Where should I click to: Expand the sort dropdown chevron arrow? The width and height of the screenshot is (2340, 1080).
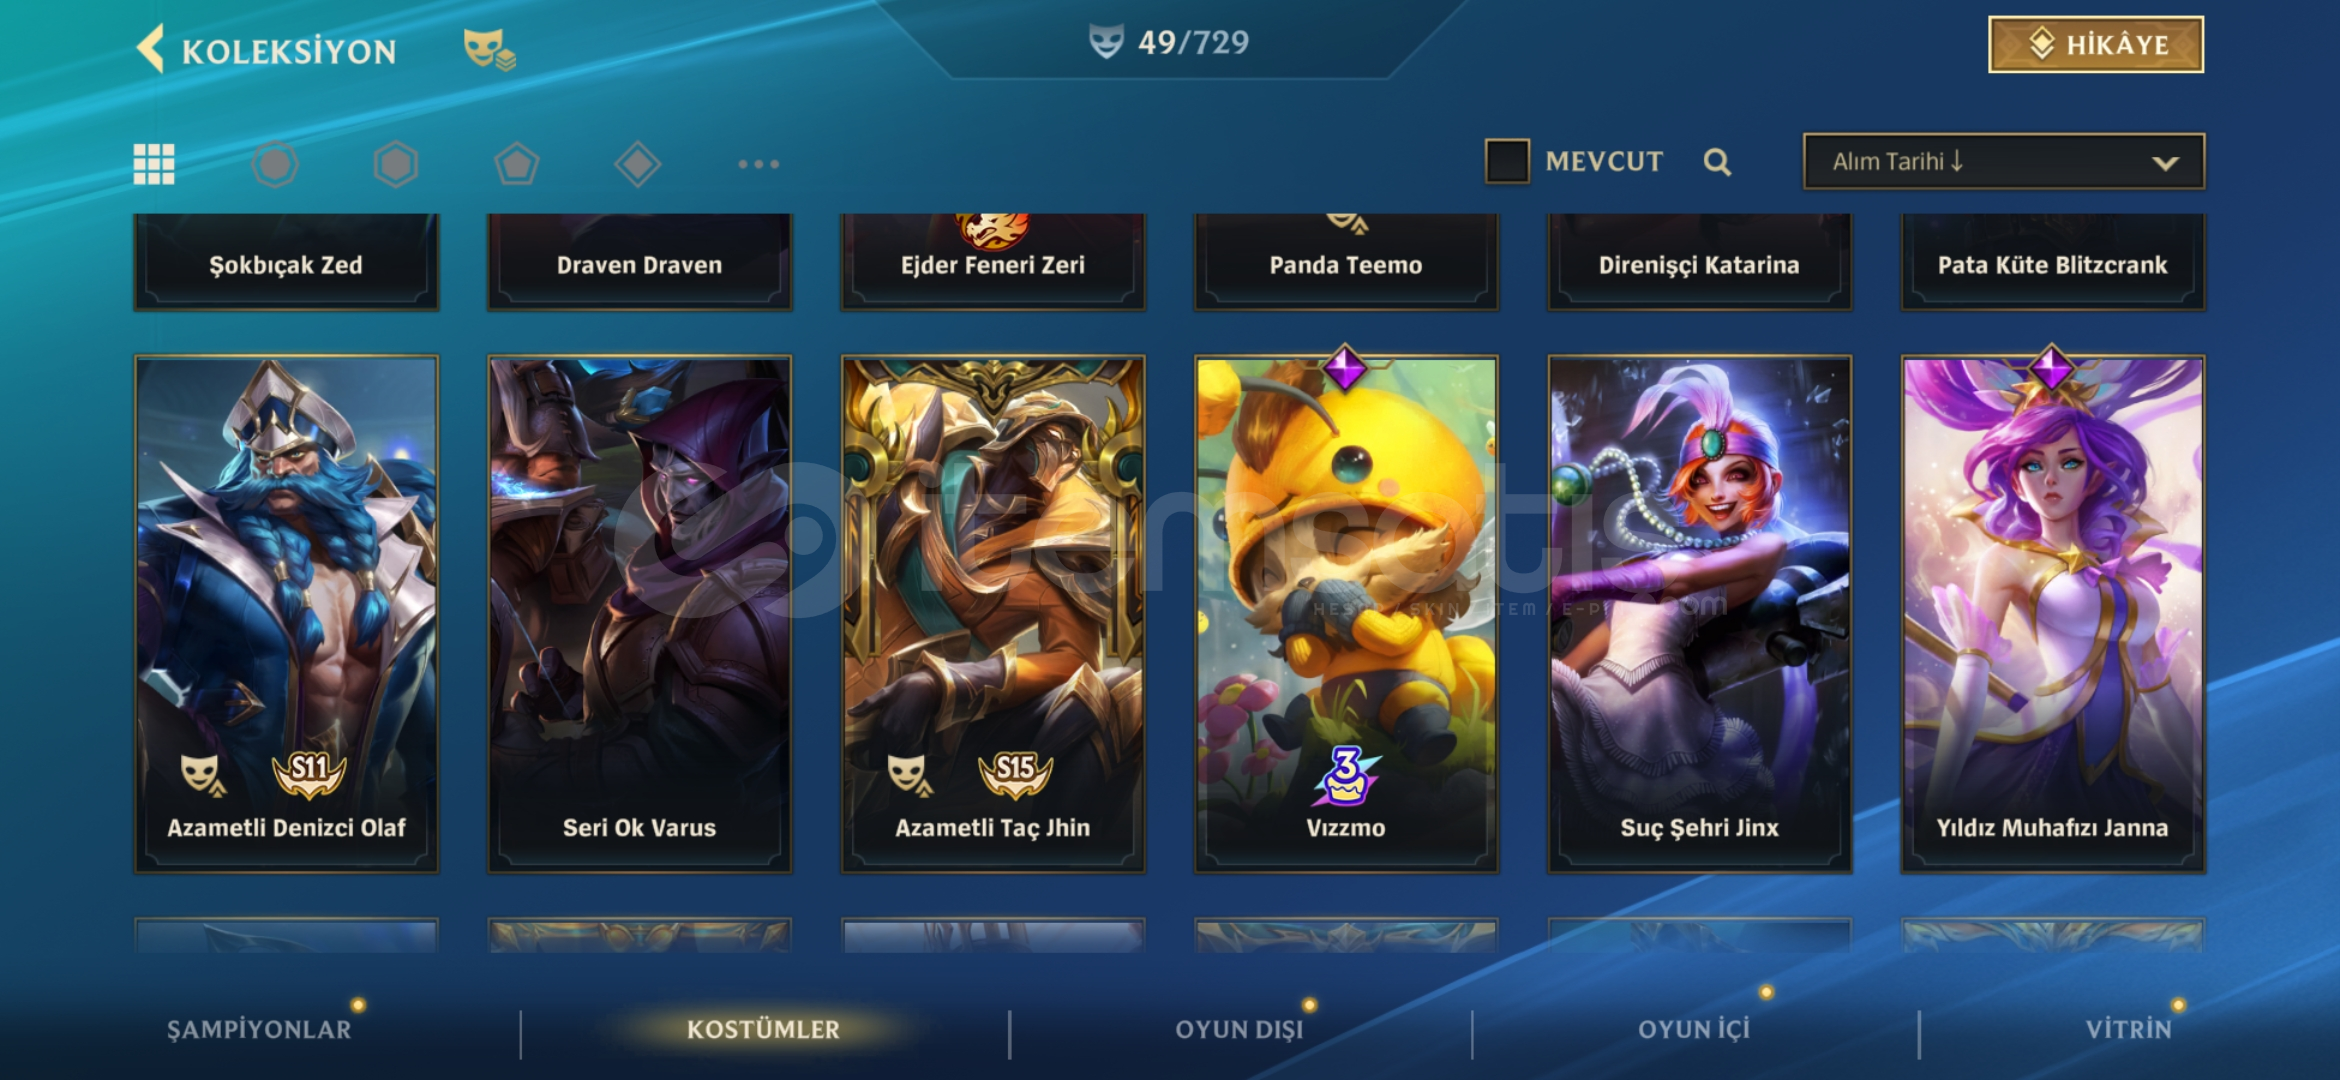click(x=2165, y=163)
